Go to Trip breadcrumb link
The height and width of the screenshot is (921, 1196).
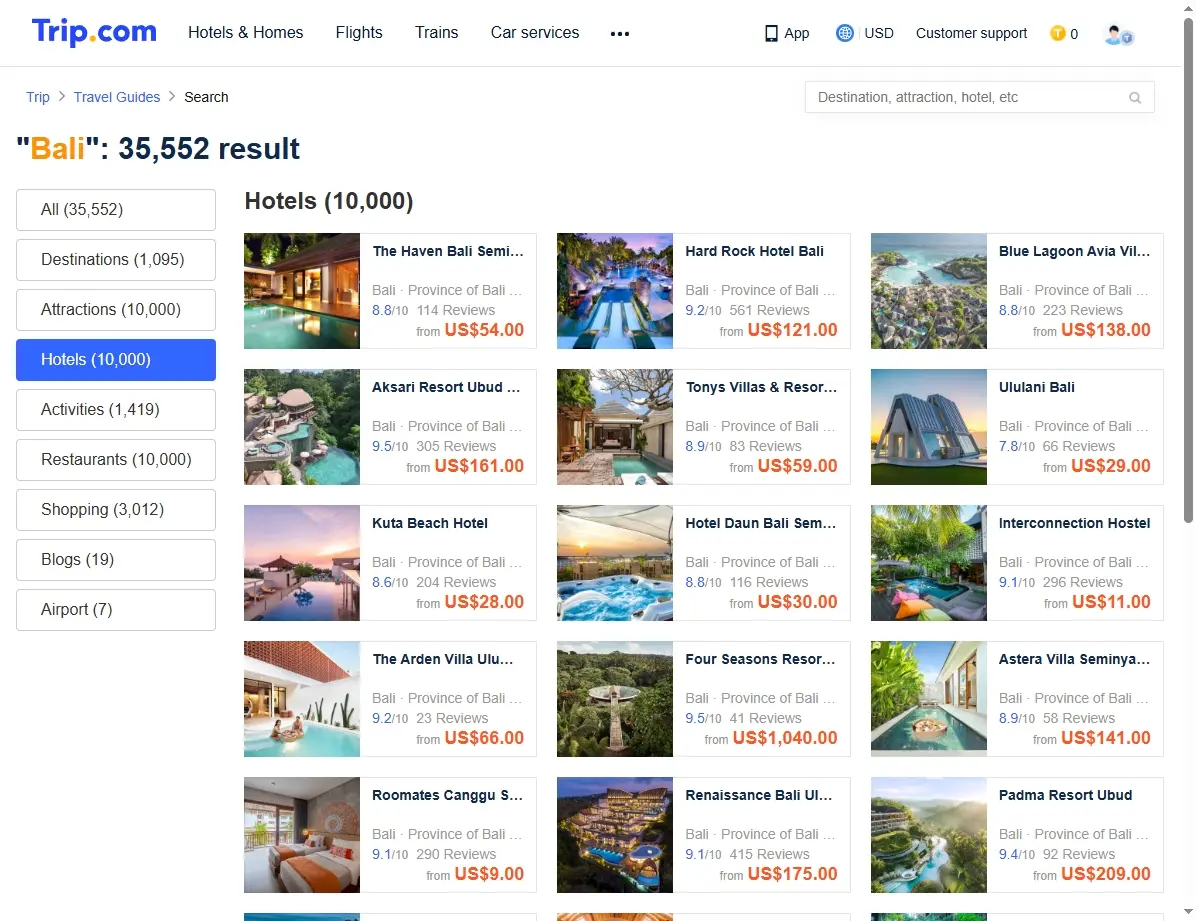[x=37, y=97]
